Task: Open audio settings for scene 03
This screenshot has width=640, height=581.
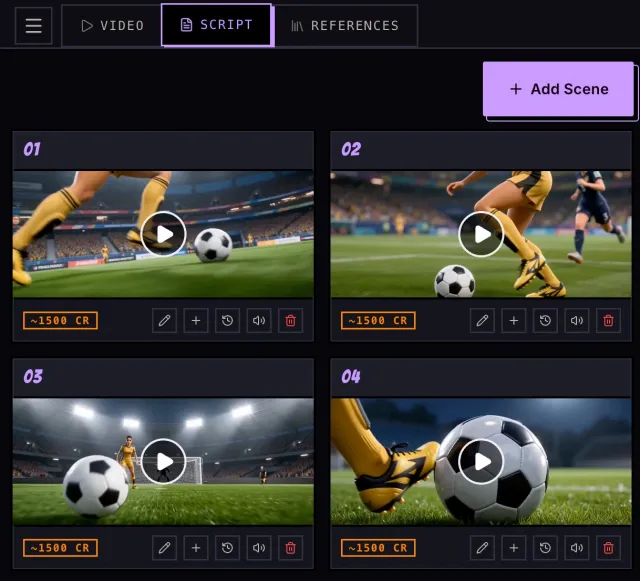Action: (x=259, y=548)
